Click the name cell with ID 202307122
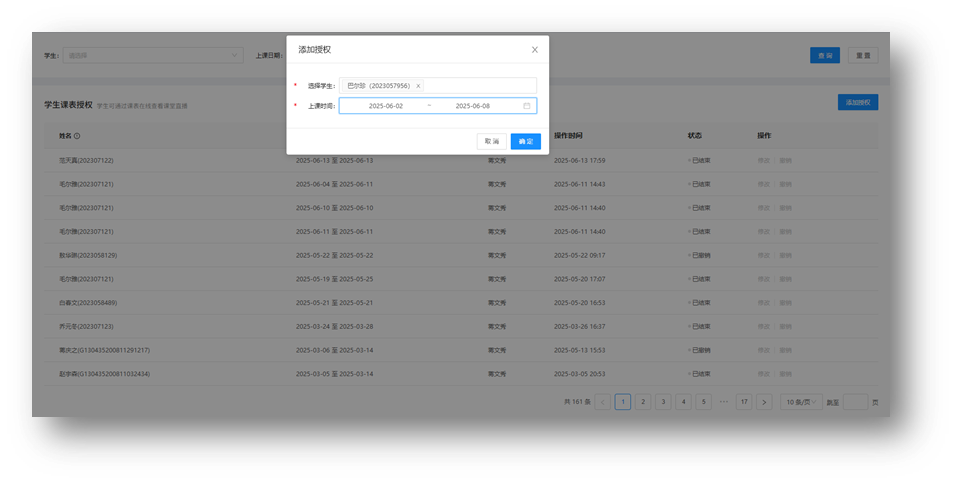The width and height of the screenshot is (955, 482). click(86, 161)
